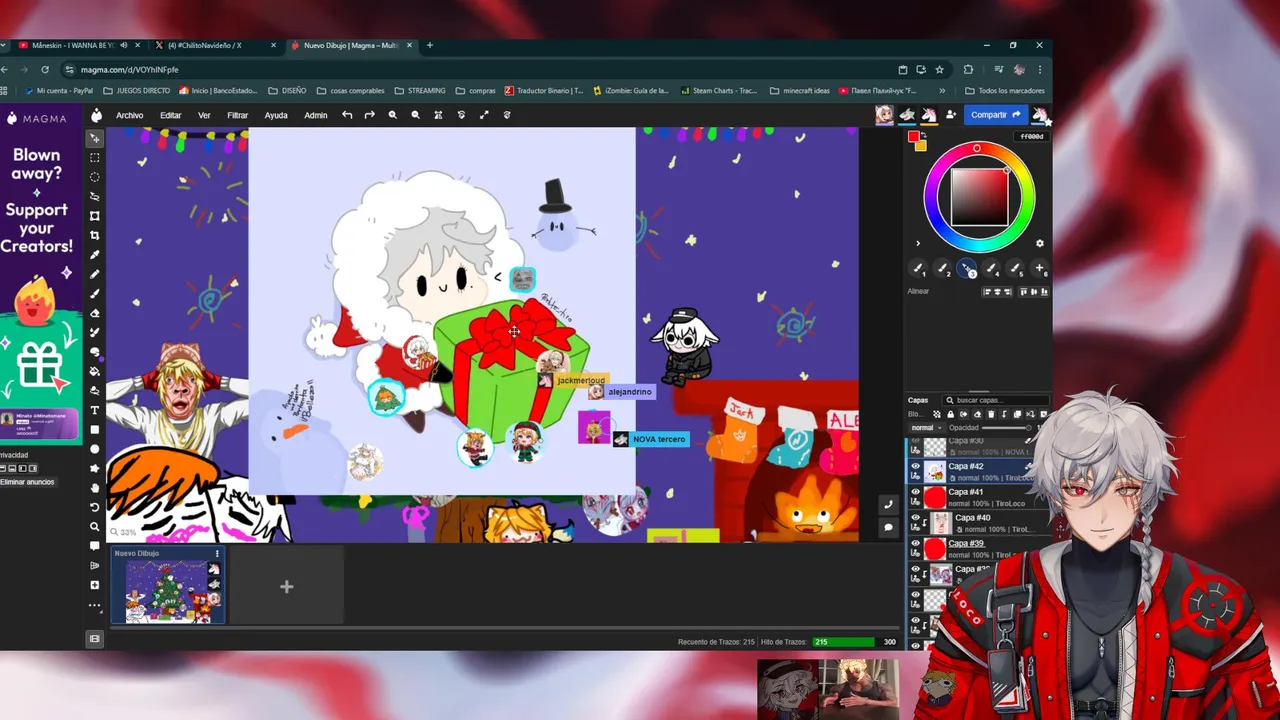This screenshot has width=1280, height=720.
Task: Open the Nuevo Dibujo thumbnail options menu
Action: (217, 553)
